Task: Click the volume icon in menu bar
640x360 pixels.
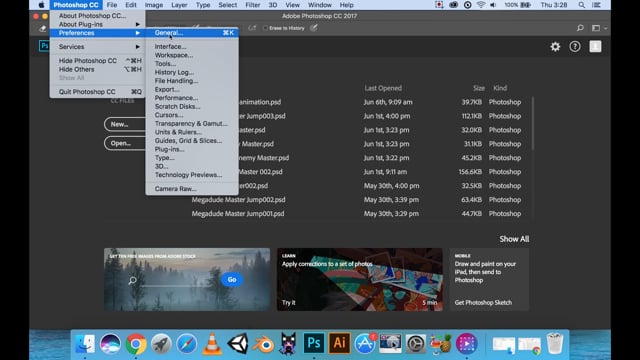Action: pos(493,5)
